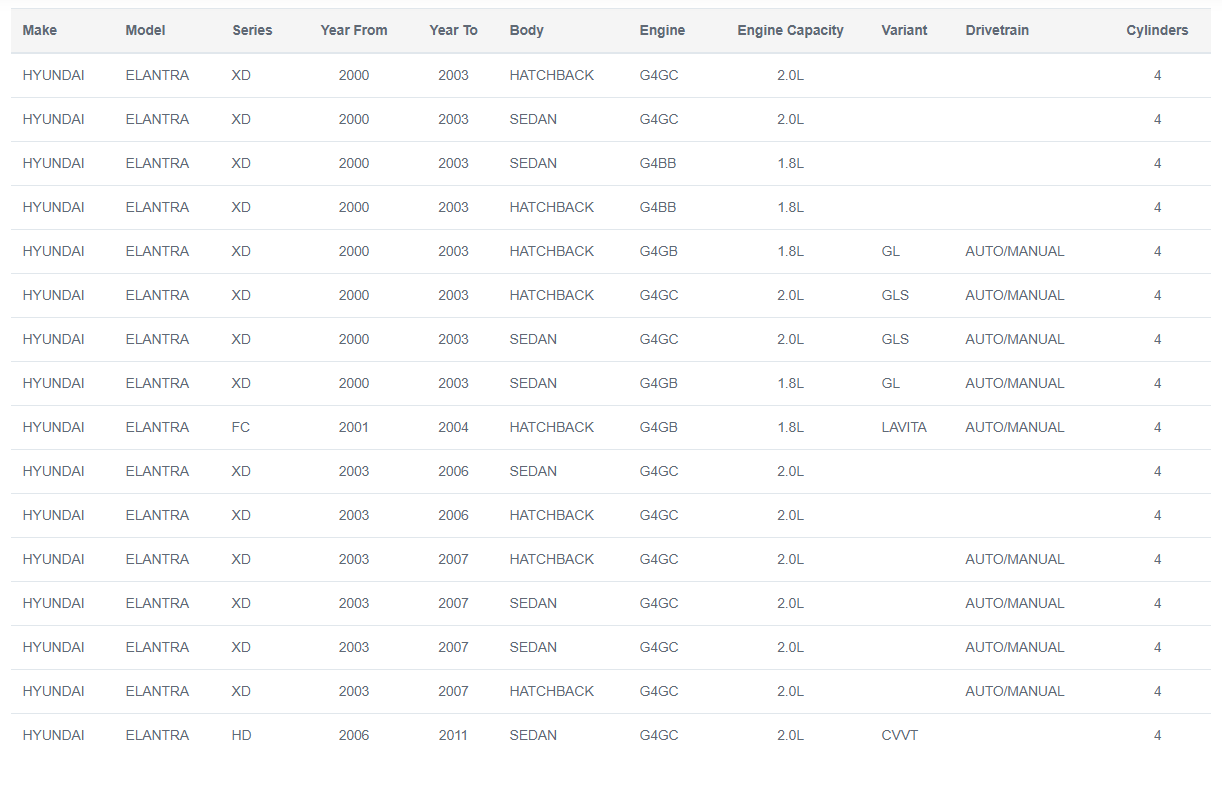The width and height of the screenshot is (1222, 788).
Task: Click the Year To column header
Action: (x=453, y=30)
